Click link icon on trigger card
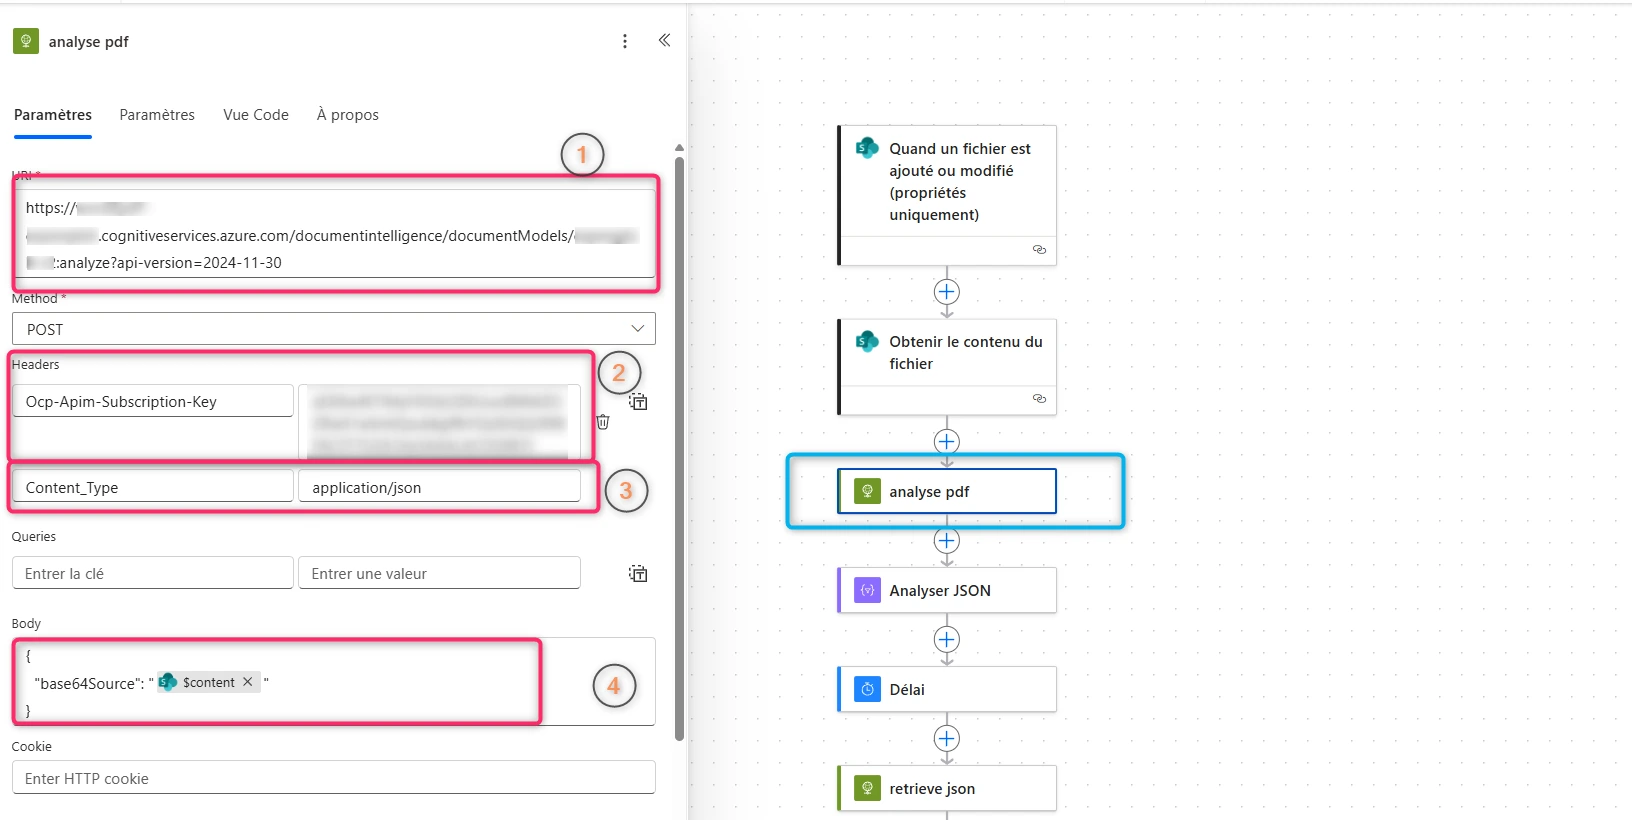Image resolution: width=1632 pixels, height=820 pixels. pos(1039,250)
